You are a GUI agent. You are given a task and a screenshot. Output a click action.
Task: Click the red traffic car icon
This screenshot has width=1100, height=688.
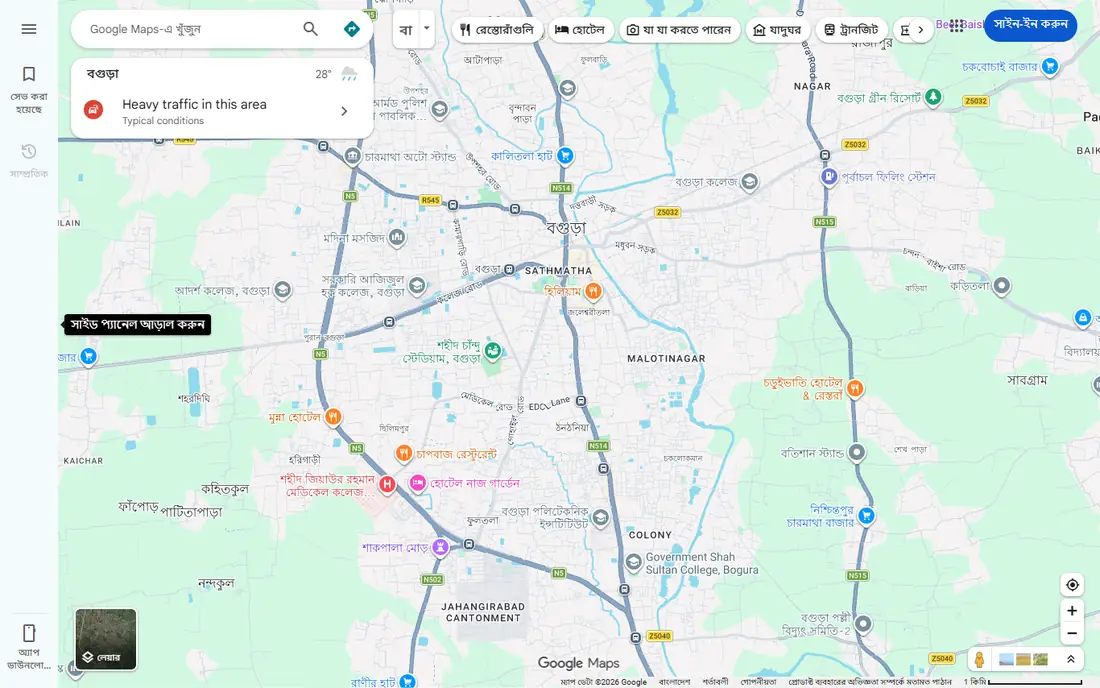(93, 109)
